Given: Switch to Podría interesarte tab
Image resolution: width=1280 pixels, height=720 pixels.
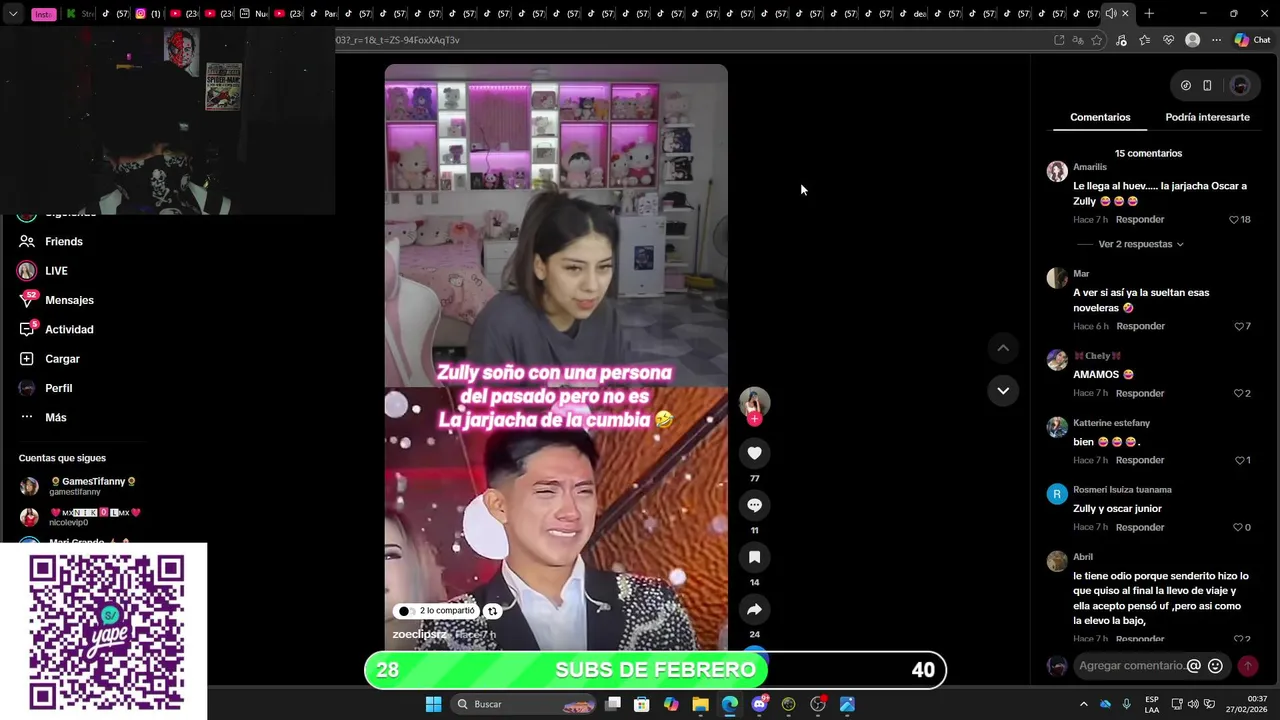Looking at the screenshot, I should click(x=1207, y=117).
